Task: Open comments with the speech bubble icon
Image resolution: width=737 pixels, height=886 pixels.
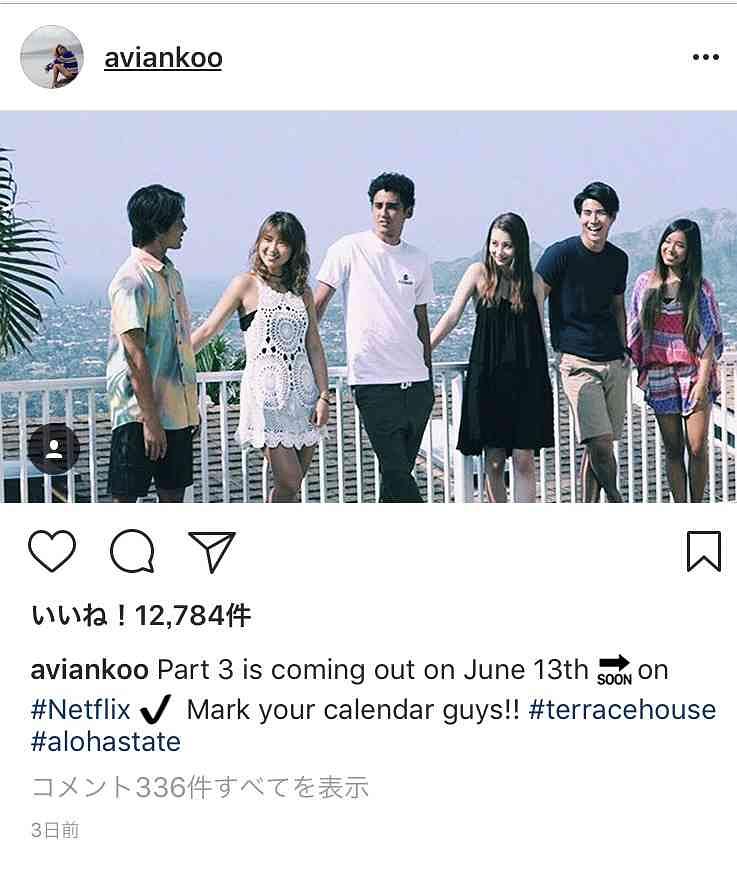Action: tap(132, 551)
